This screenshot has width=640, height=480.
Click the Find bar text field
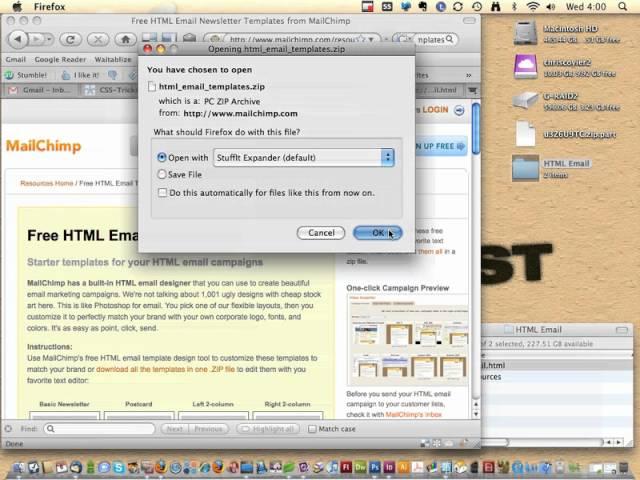(99, 429)
